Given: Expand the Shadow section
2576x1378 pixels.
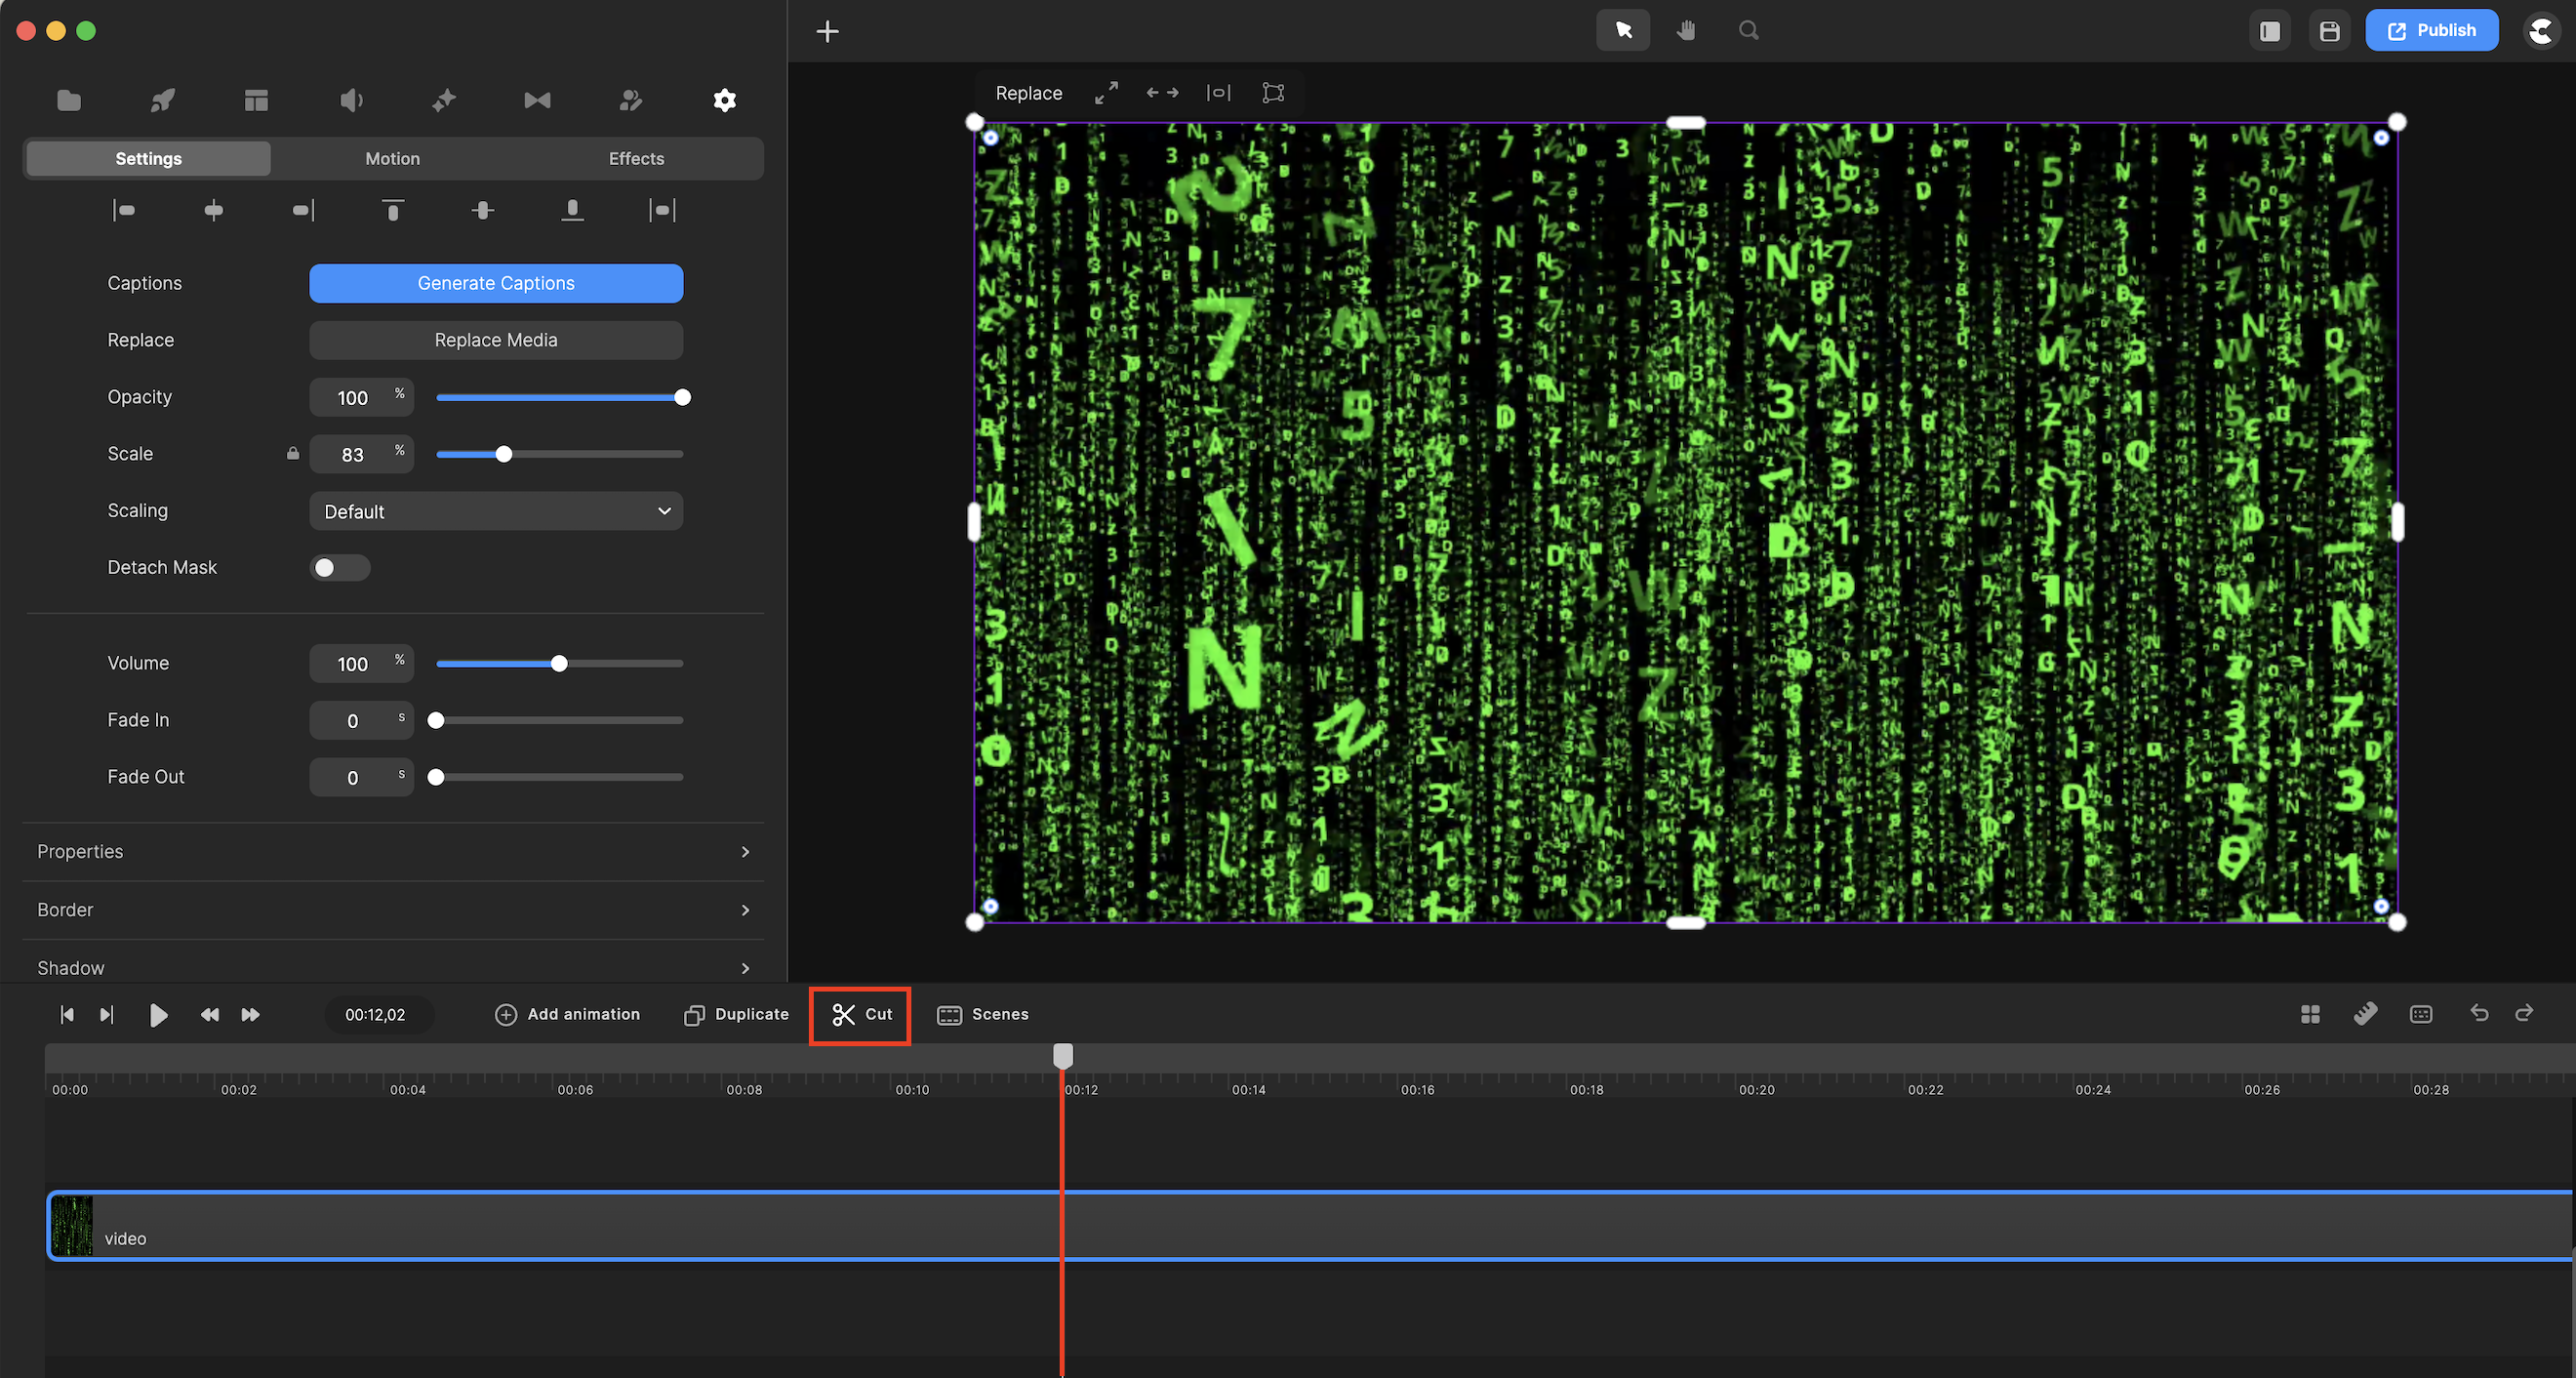Looking at the screenshot, I should point(393,968).
